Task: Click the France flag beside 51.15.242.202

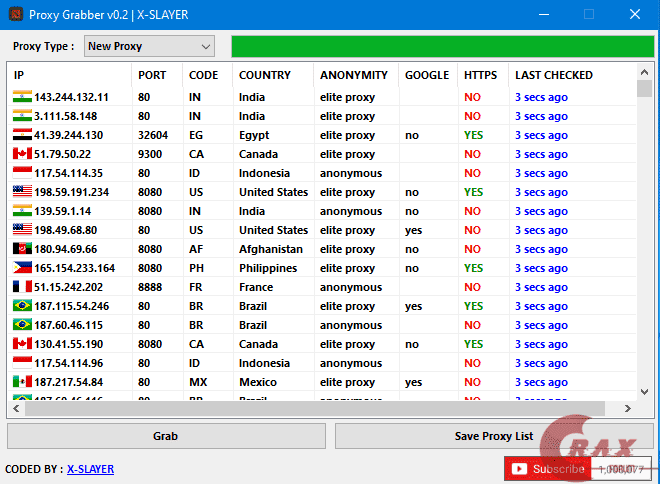Action: (22, 287)
